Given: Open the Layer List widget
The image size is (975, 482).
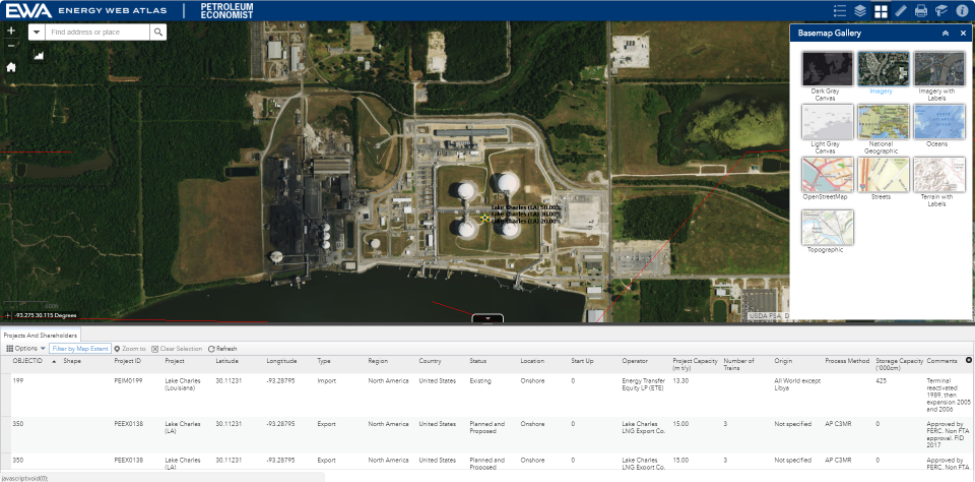Looking at the screenshot, I should click(860, 11).
